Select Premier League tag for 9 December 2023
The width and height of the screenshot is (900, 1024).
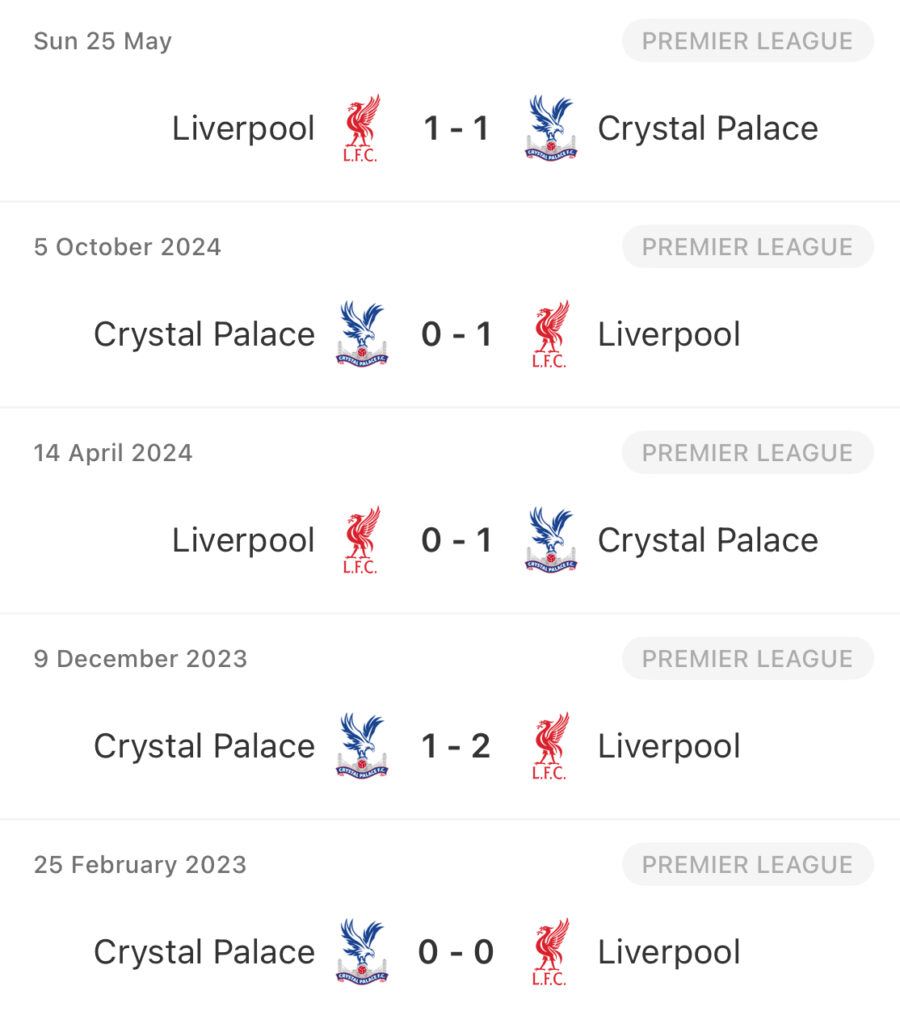point(748,658)
